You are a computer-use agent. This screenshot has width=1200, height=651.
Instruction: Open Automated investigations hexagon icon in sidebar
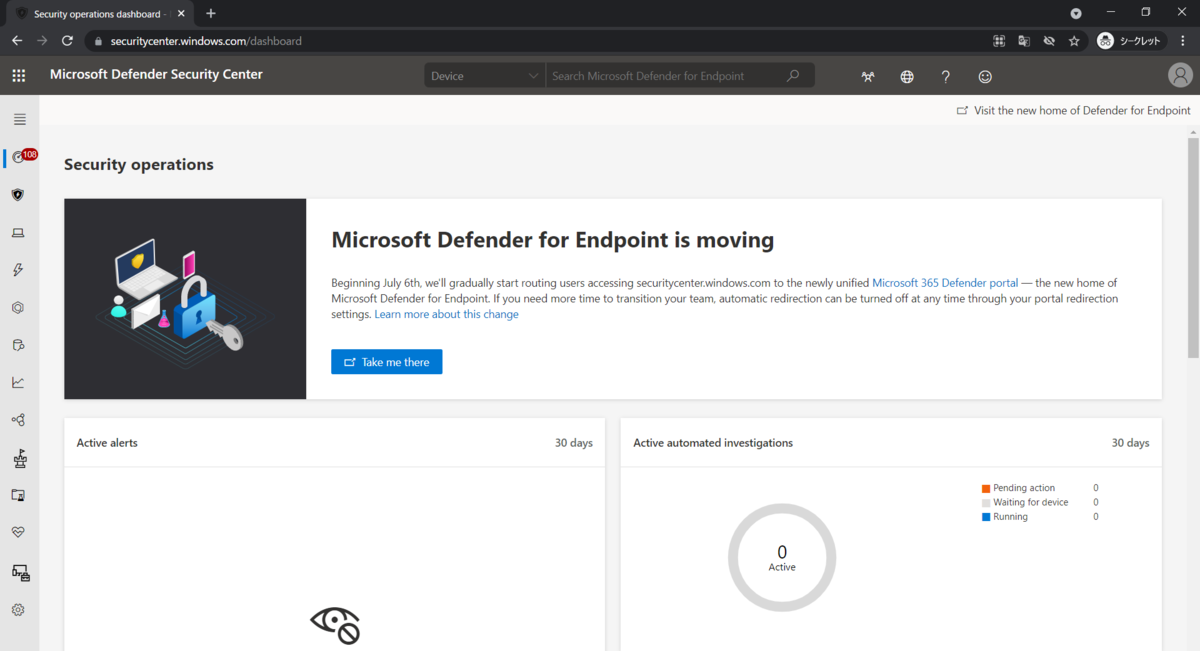pos(18,308)
